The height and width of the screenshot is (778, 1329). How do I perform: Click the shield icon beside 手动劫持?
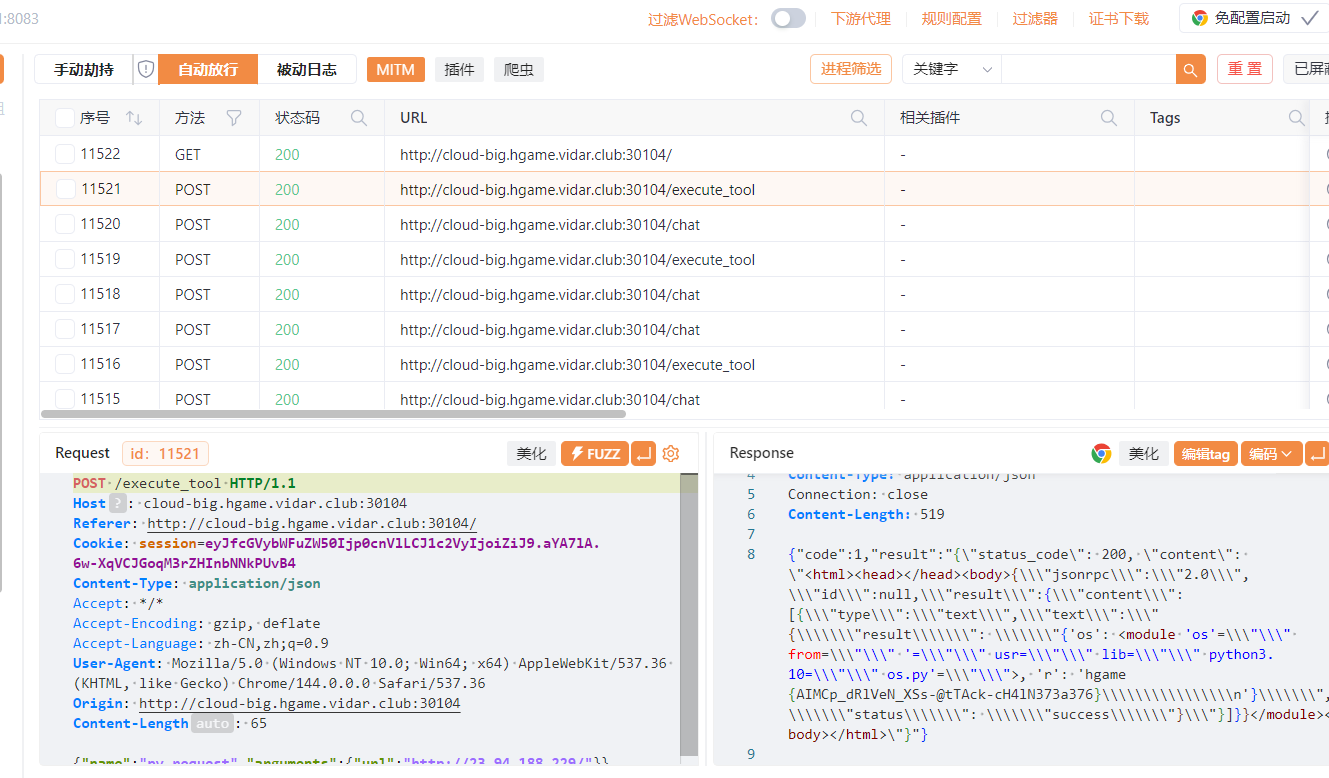146,69
